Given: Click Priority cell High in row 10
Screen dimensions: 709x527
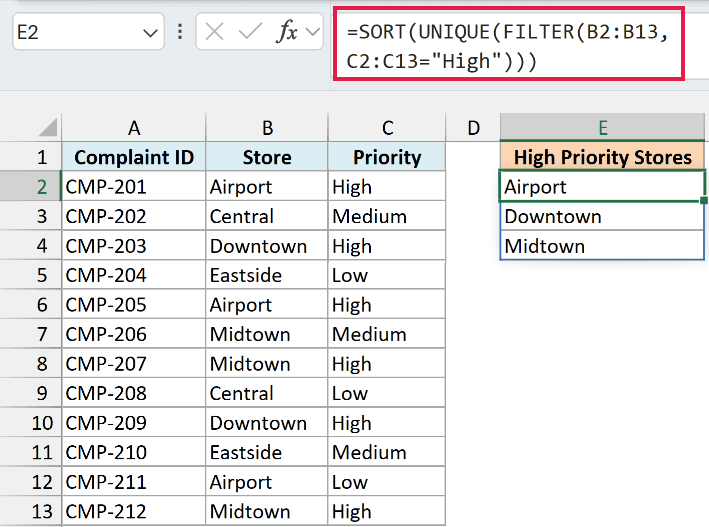Looking at the screenshot, I should coord(387,423).
